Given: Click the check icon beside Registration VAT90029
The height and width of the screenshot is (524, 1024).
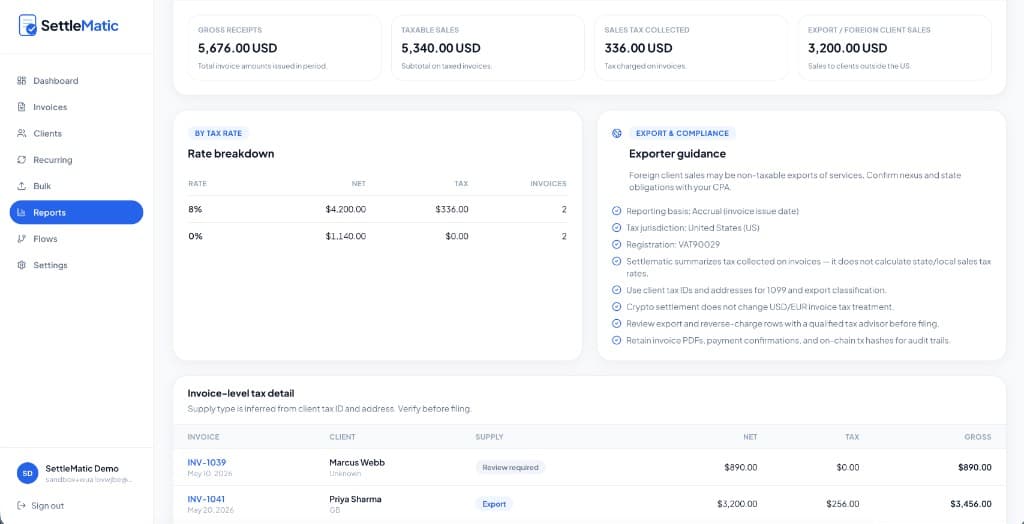Looking at the screenshot, I should pyautogui.click(x=616, y=244).
